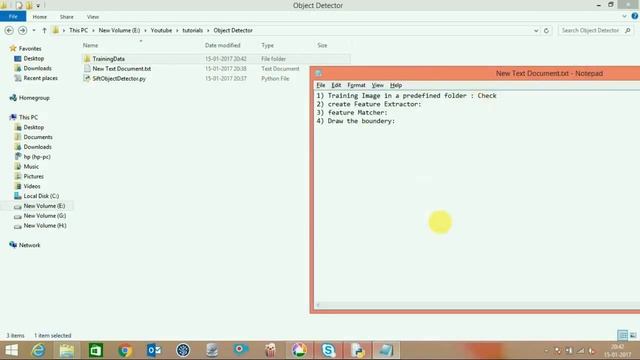Open Notepad taskbar icon
The width and height of the screenshot is (640, 360).
[x=386, y=350]
